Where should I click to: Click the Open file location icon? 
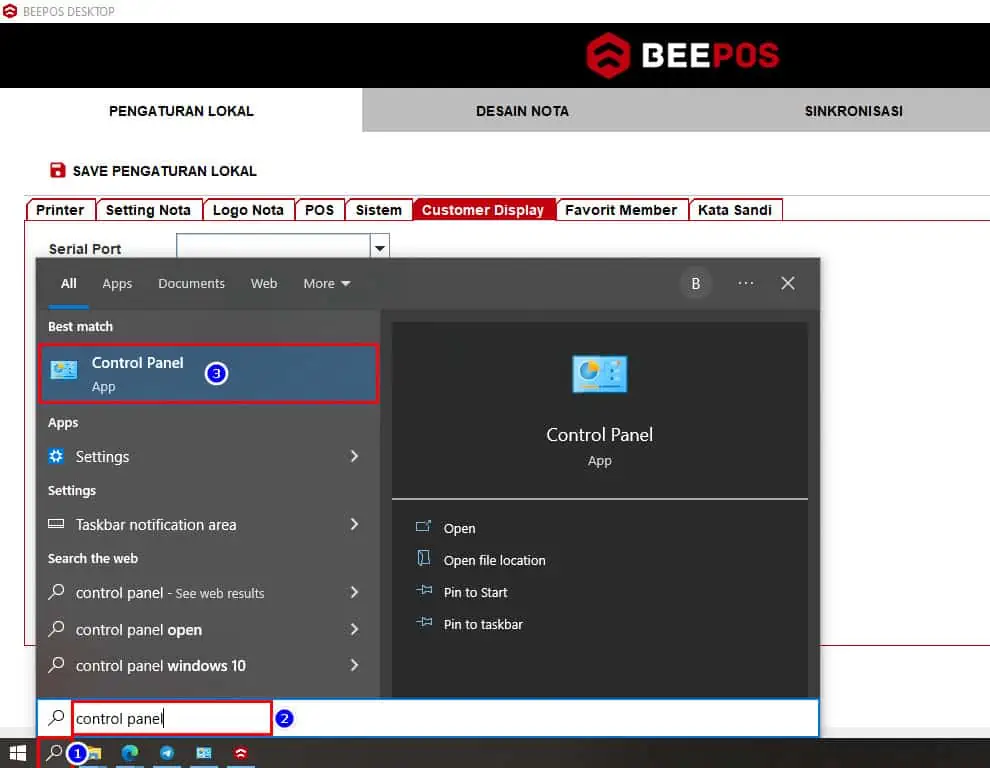click(x=424, y=558)
